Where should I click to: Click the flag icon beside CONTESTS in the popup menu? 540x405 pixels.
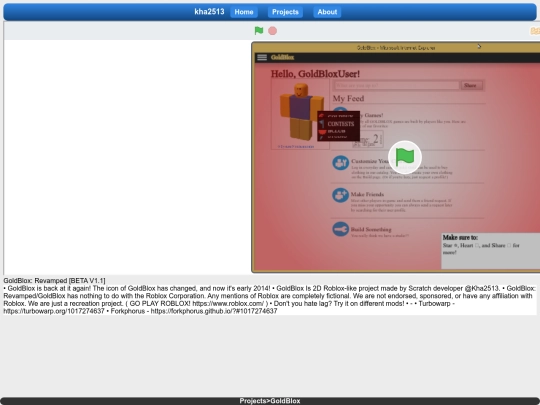(x=322, y=124)
